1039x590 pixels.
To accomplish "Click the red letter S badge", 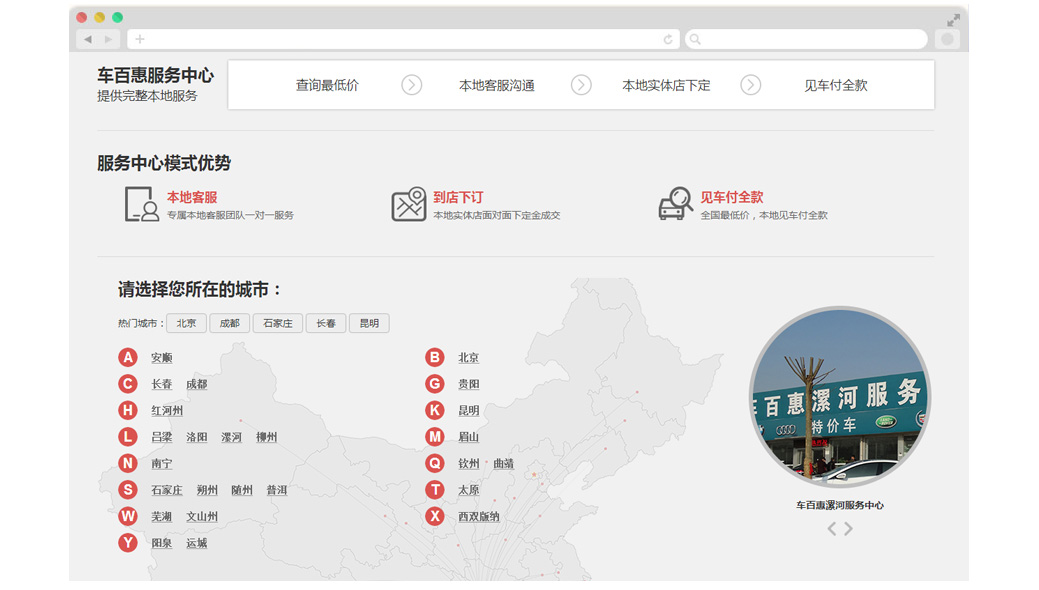I will (128, 490).
